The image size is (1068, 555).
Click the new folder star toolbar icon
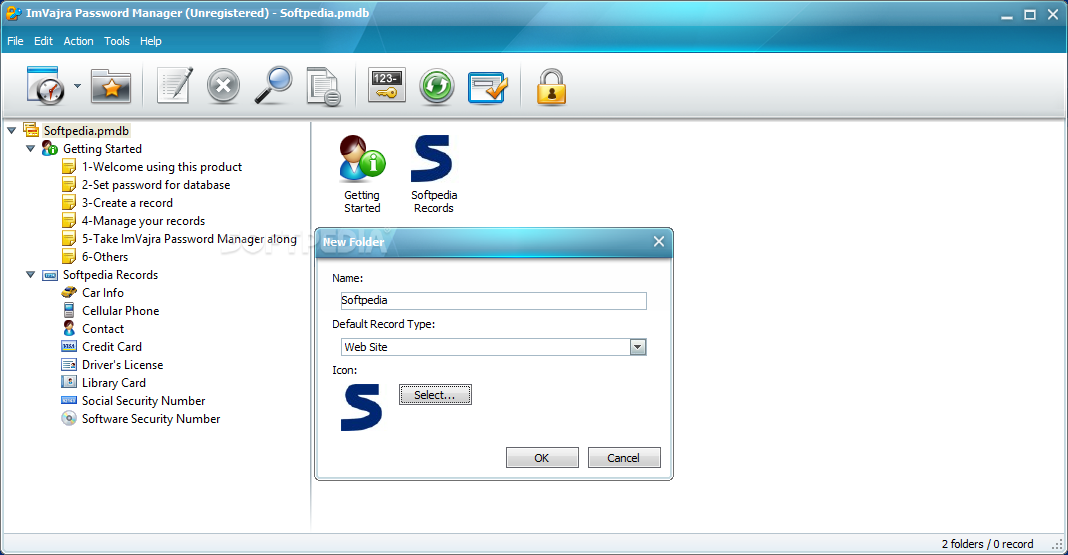(110, 86)
